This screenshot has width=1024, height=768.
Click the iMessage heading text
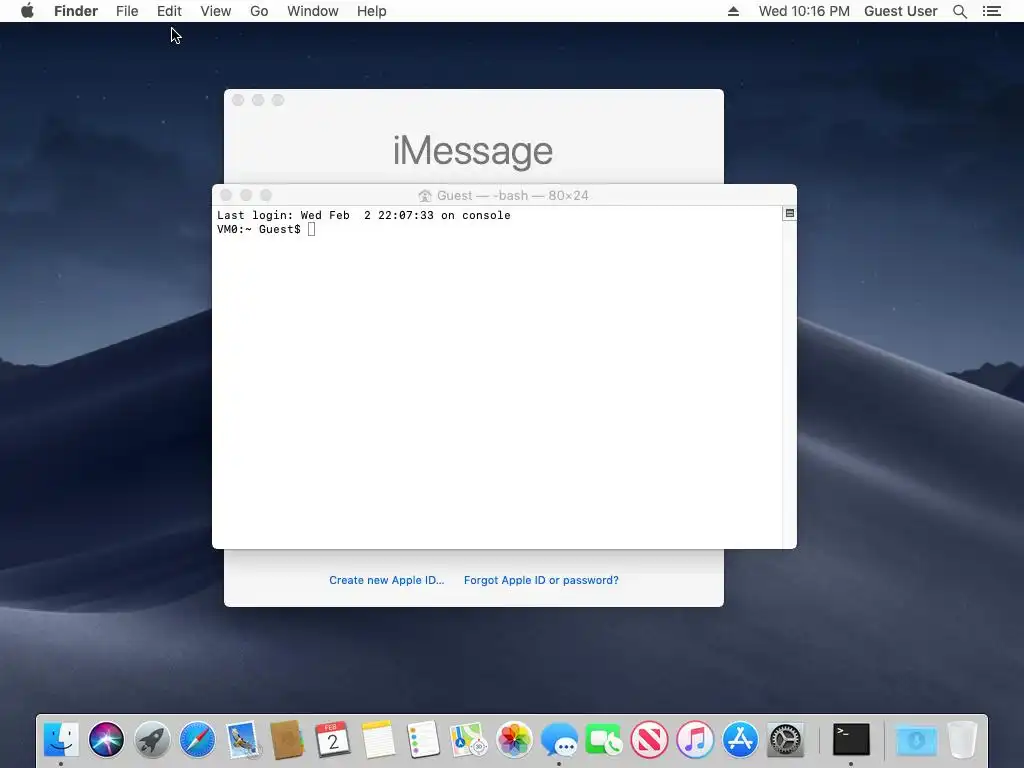click(473, 151)
